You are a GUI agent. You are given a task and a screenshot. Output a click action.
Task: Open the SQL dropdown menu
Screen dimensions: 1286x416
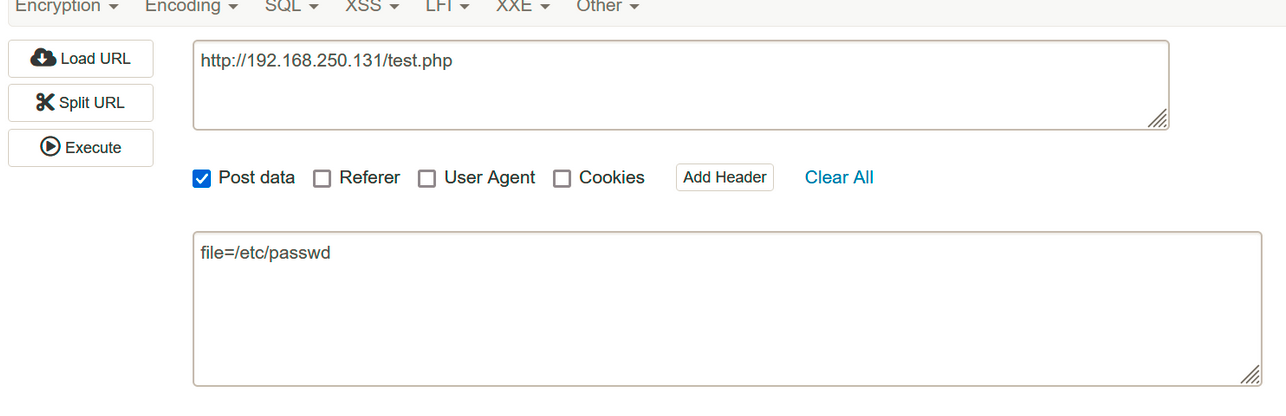292,7
